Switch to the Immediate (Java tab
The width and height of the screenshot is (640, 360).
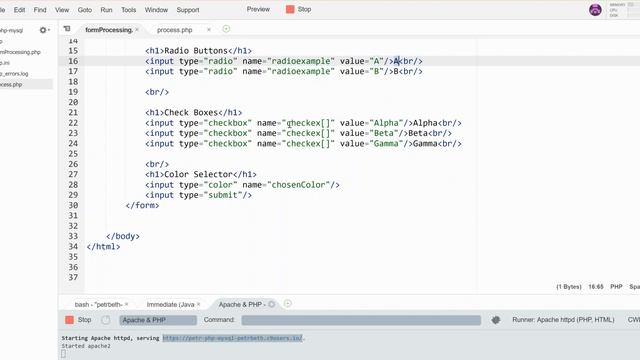pyautogui.click(x=170, y=304)
